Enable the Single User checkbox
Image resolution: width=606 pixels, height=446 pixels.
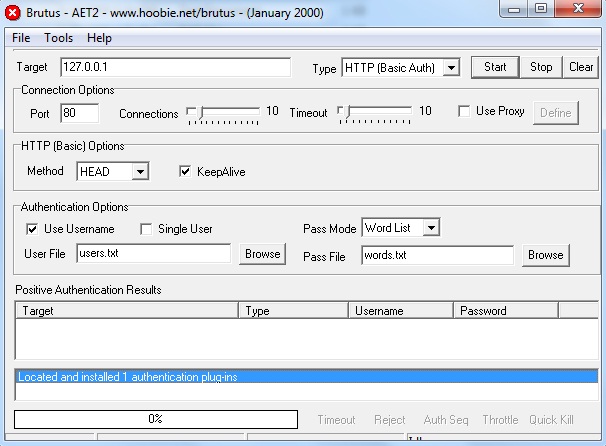(x=146, y=229)
